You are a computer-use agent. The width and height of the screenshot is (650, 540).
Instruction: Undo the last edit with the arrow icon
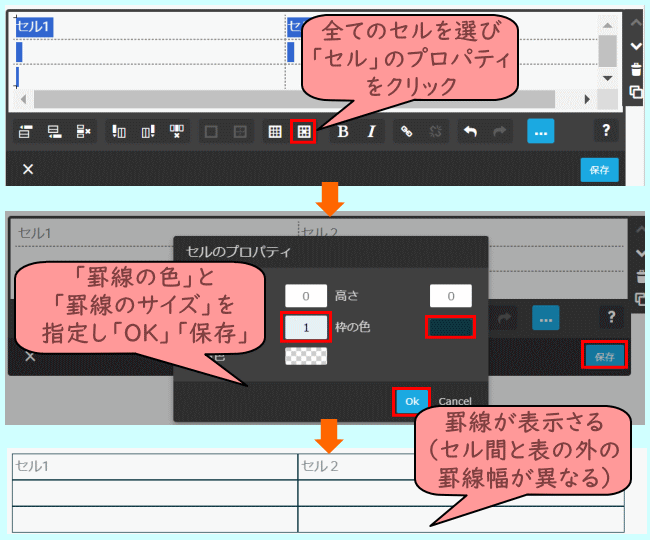(470, 132)
